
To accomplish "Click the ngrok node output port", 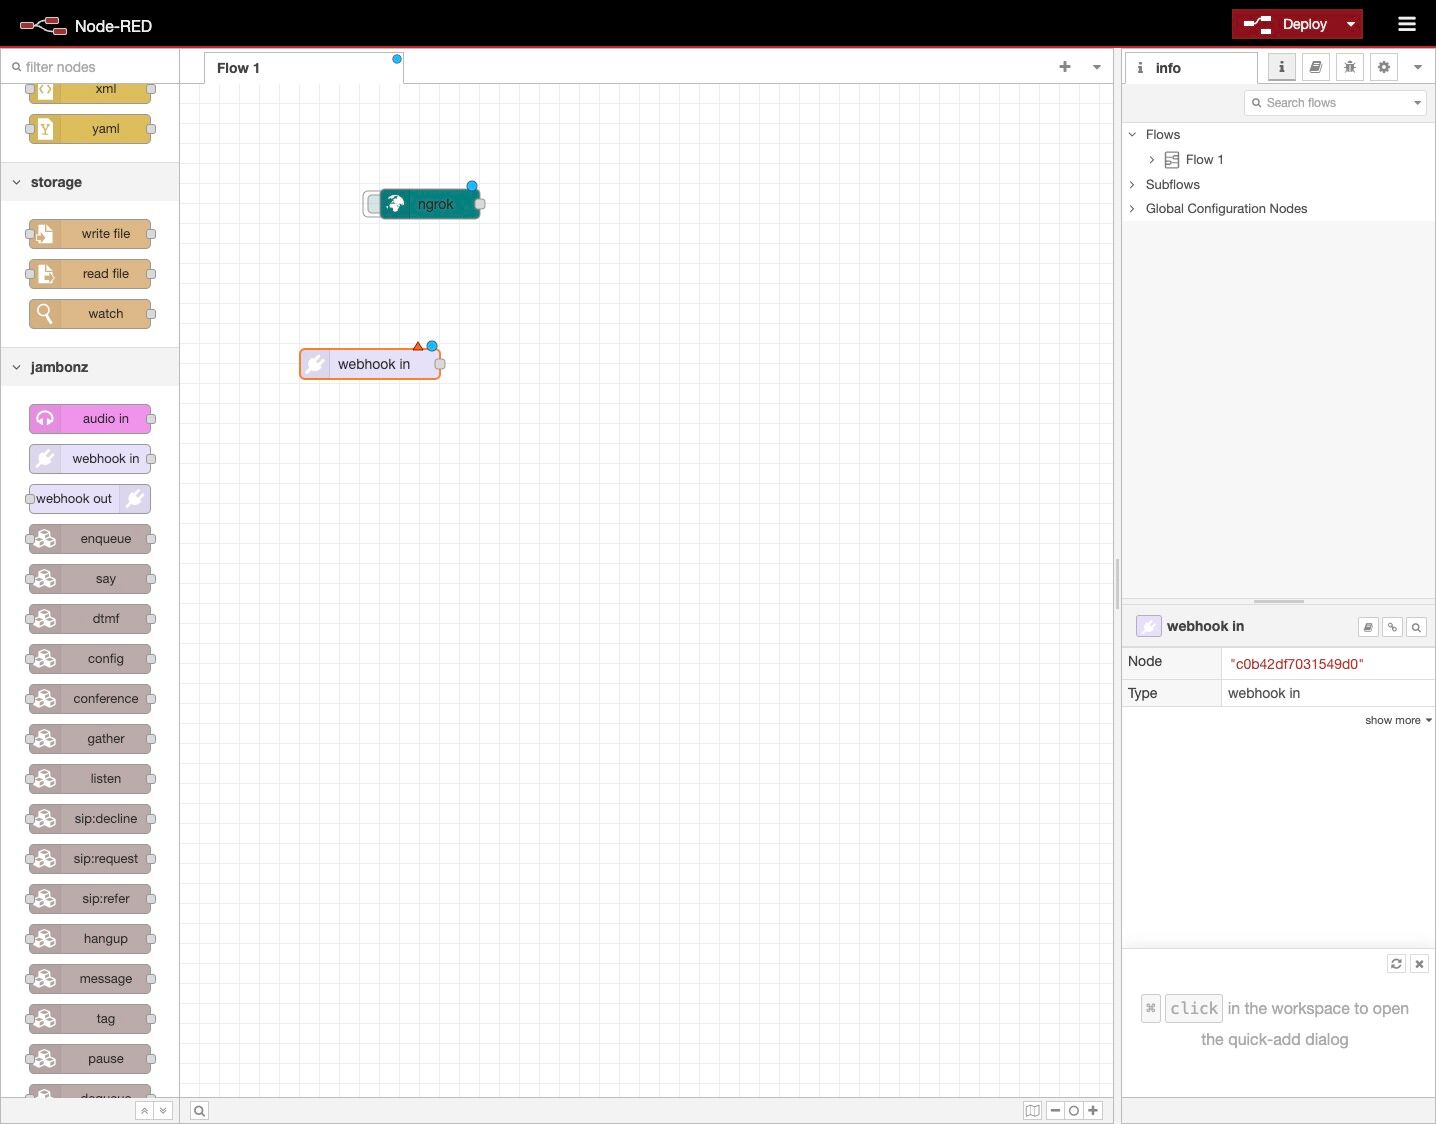I will point(480,204).
